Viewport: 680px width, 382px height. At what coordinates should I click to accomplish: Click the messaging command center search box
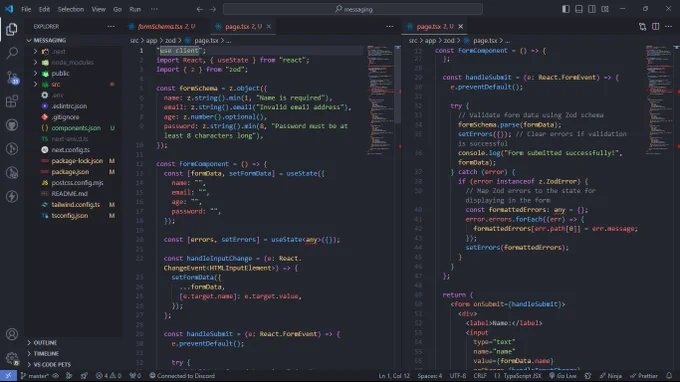click(x=353, y=9)
